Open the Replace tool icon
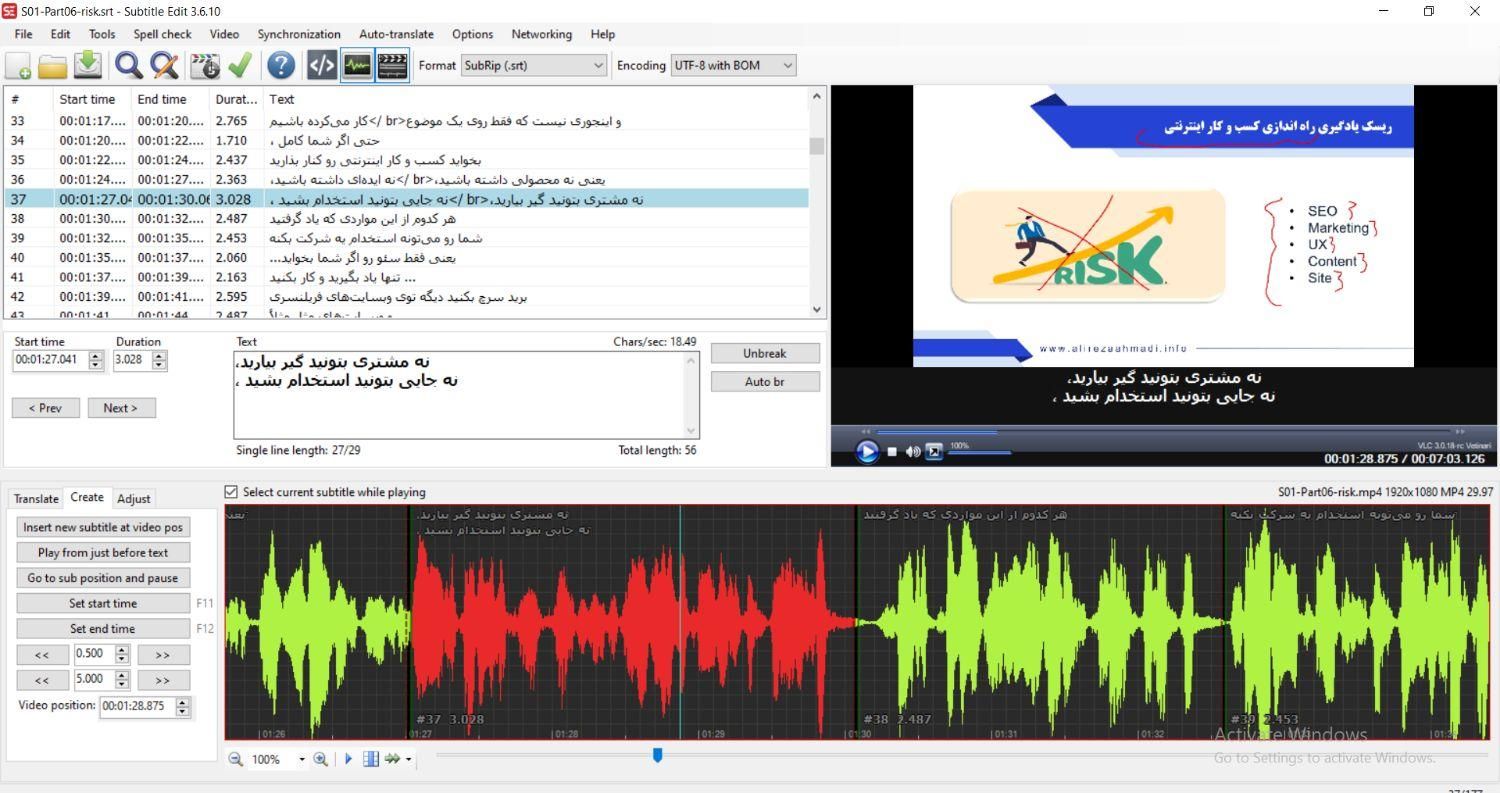Image resolution: width=1500 pixels, height=793 pixels. click(164, 66)
